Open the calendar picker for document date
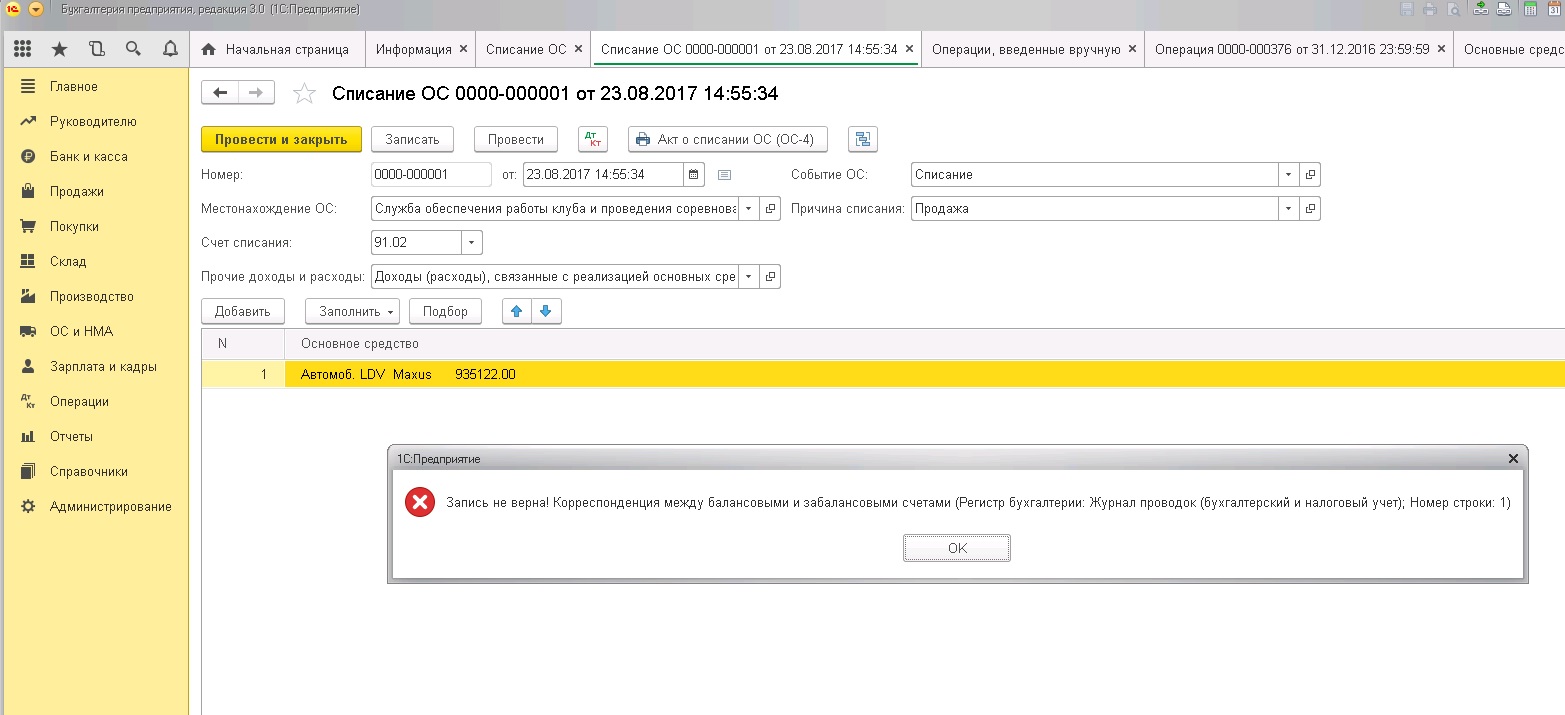Image resolution: width=1565 pixels, height=715 pixels. (x=693, y=175)
